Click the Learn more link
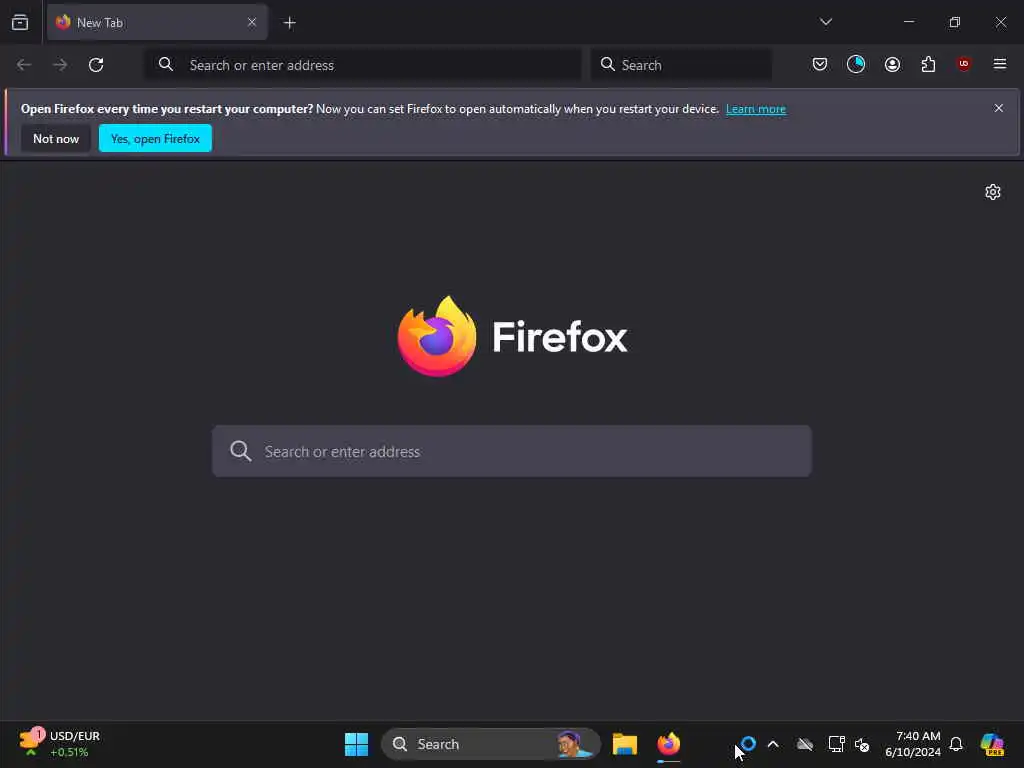1024x768 pixels. pos(756,109)
